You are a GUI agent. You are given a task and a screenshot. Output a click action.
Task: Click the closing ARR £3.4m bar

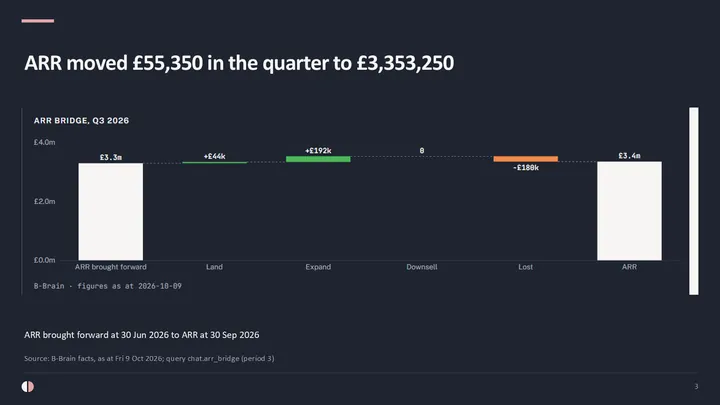point(630,211)
